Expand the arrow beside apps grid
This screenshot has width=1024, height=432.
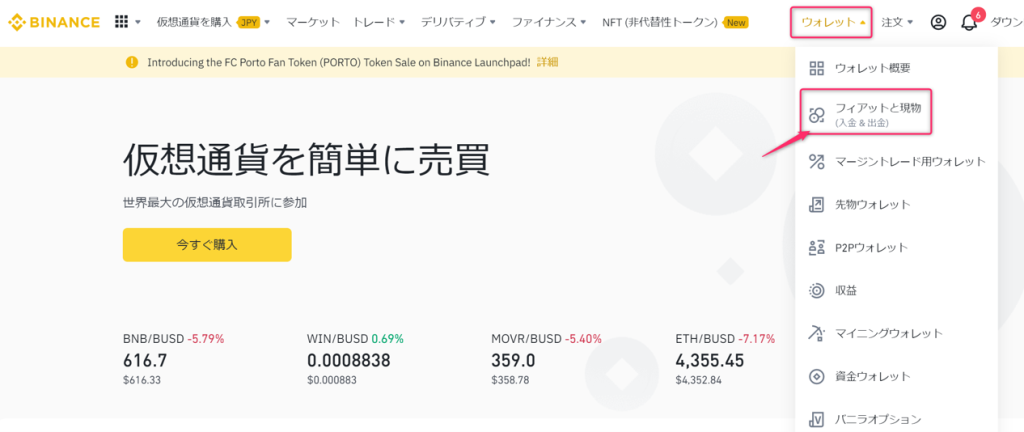138,22
